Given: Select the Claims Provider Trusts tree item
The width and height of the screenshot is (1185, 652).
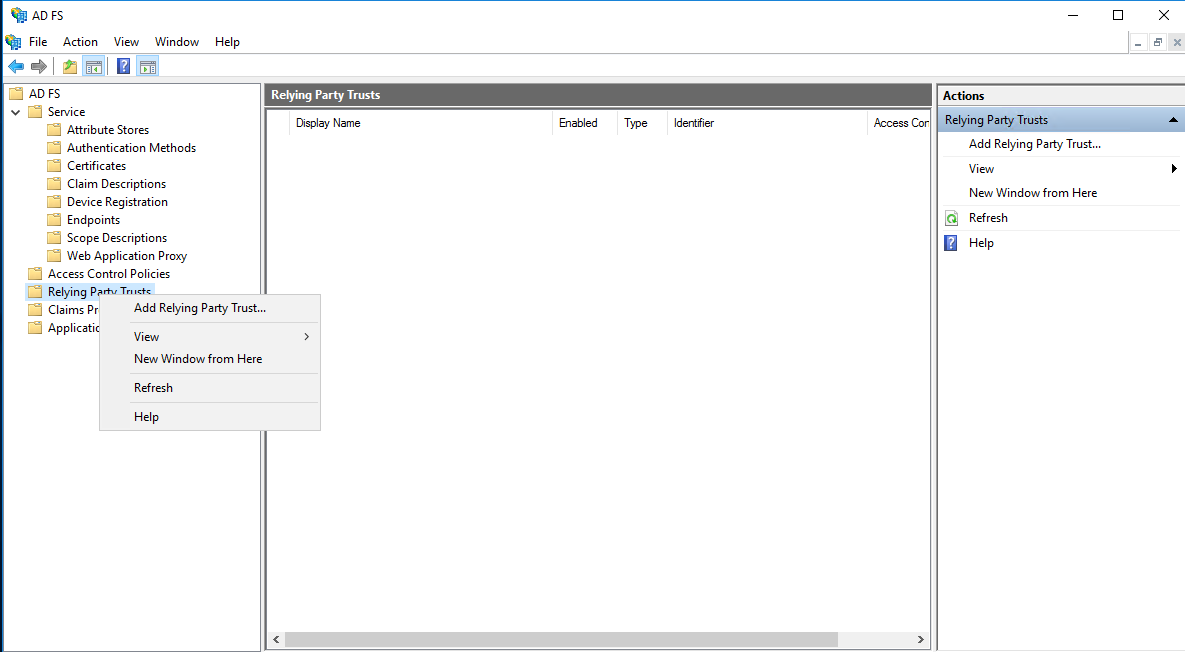Looking at the screenshot, I should 73,310.
